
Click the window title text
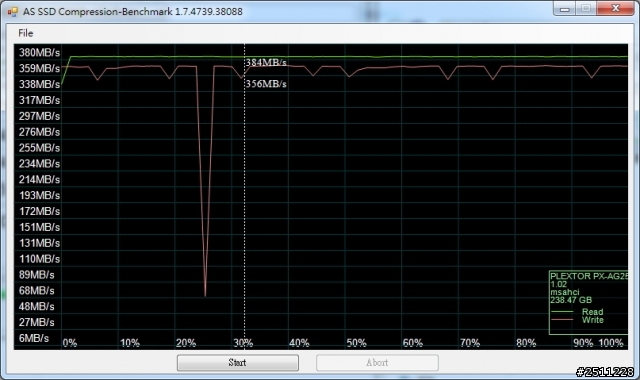click(x=133, y=11)
